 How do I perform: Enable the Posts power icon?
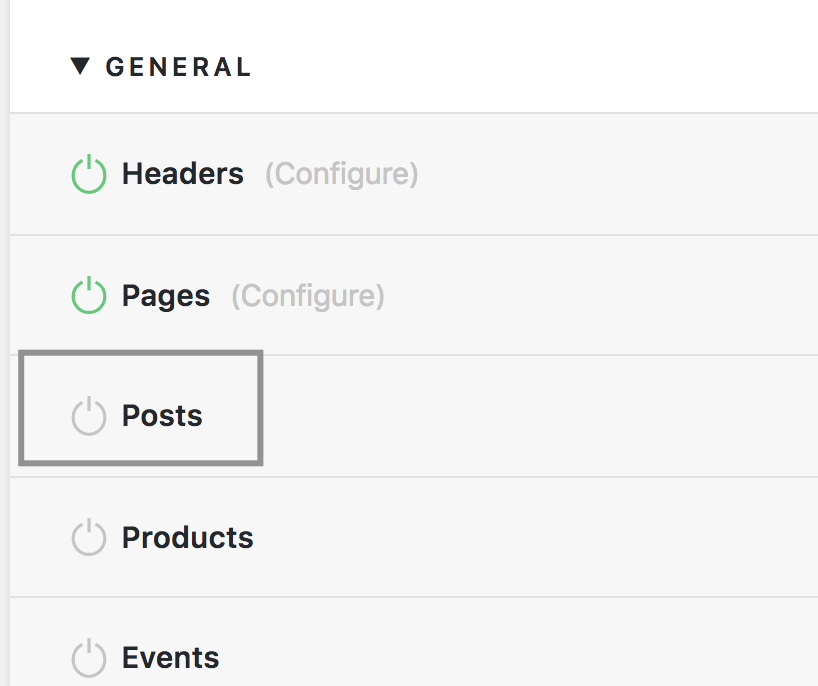click(x=89, y=416)
